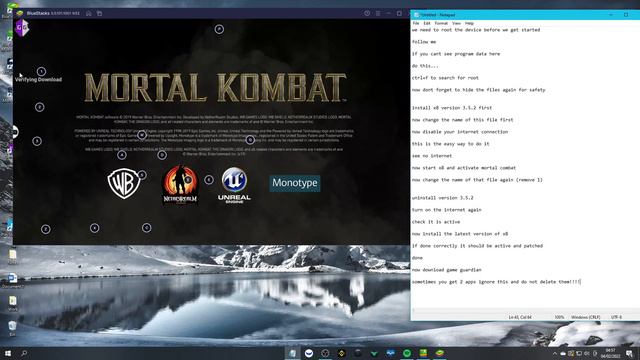Open taskbar search magnifier
This screenshot has height=360, width=640.
click(24, 353)
